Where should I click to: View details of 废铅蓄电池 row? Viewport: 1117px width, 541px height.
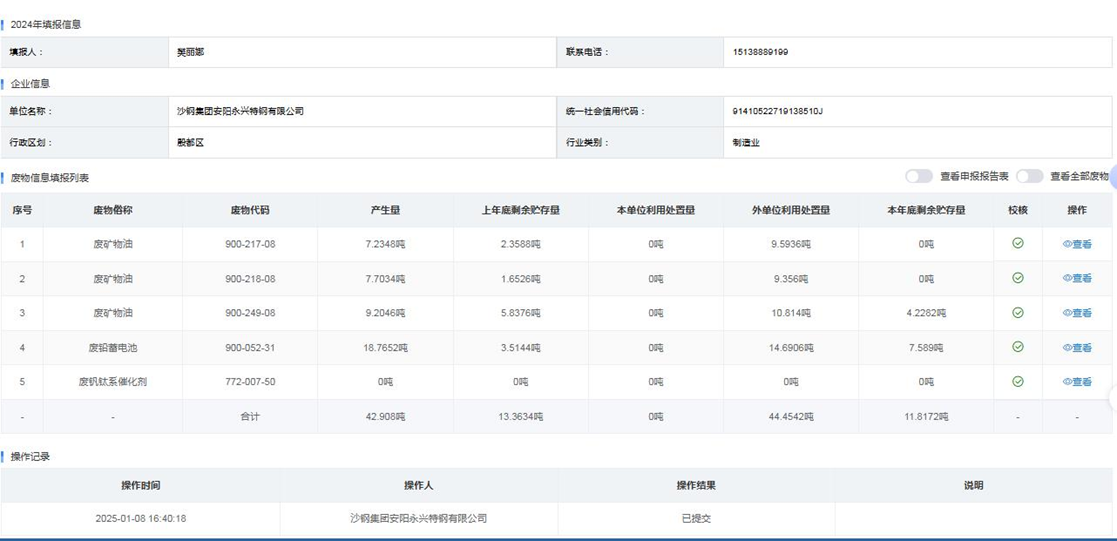pos(1077,348)
